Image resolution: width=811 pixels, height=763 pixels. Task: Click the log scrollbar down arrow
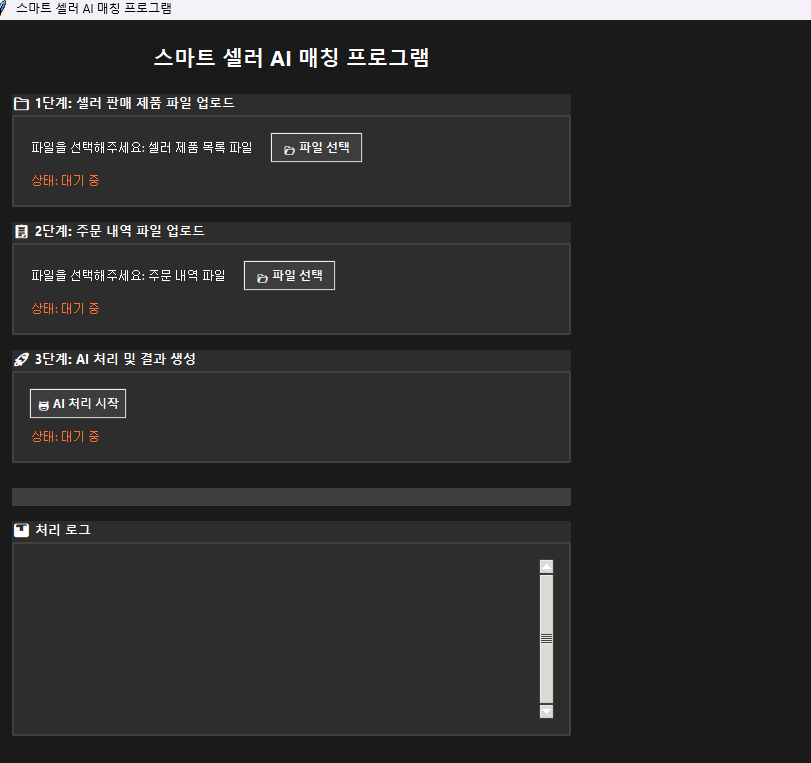click(x=546, y=711)
